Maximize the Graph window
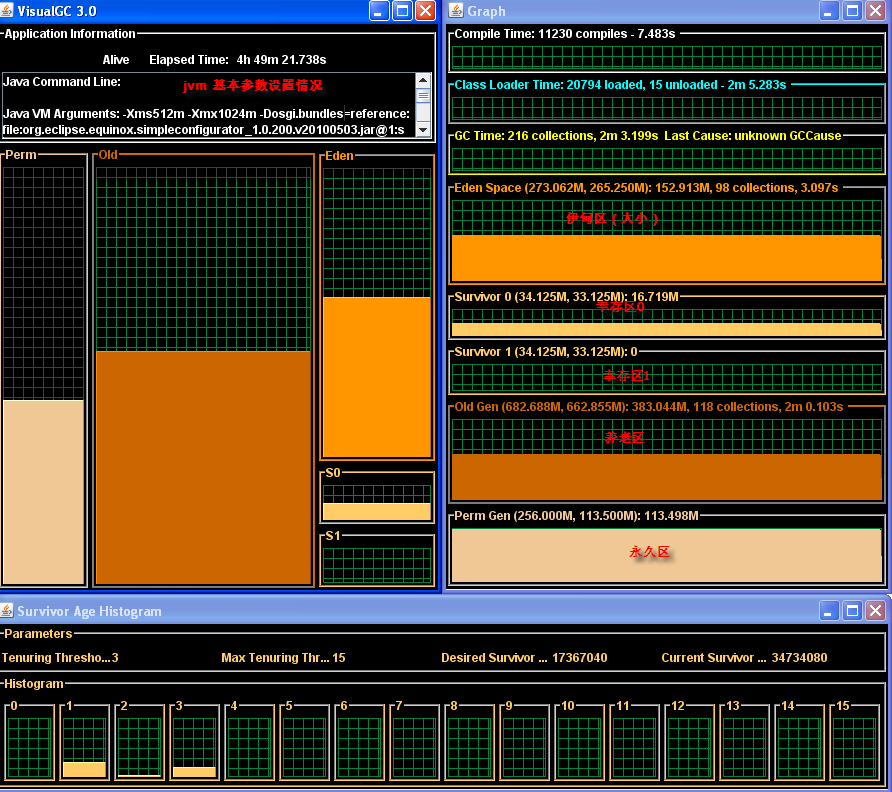 coord(852,11)
